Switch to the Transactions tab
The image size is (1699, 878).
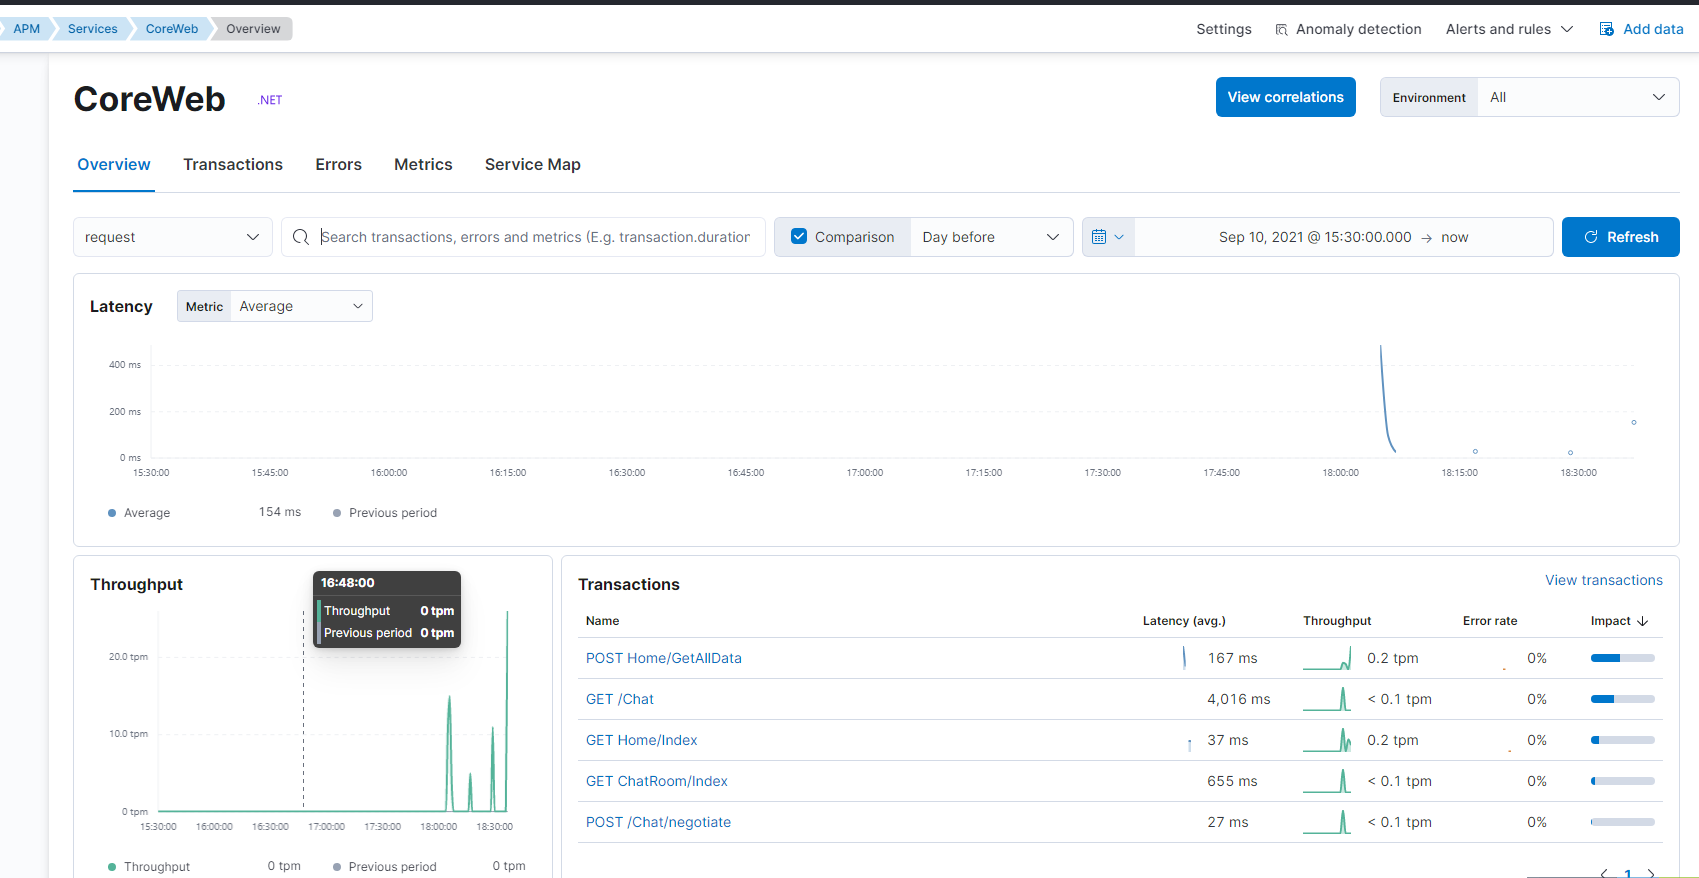[x=233, y=165]
